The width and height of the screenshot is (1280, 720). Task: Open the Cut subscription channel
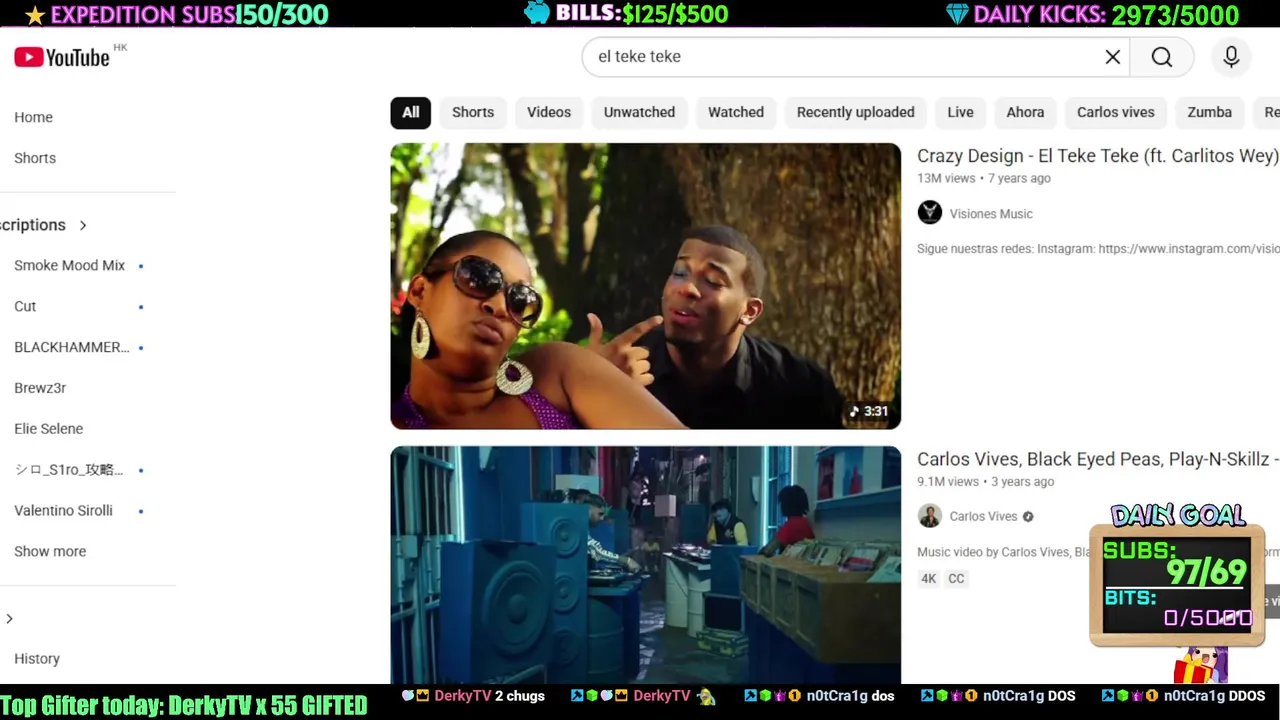25,307
